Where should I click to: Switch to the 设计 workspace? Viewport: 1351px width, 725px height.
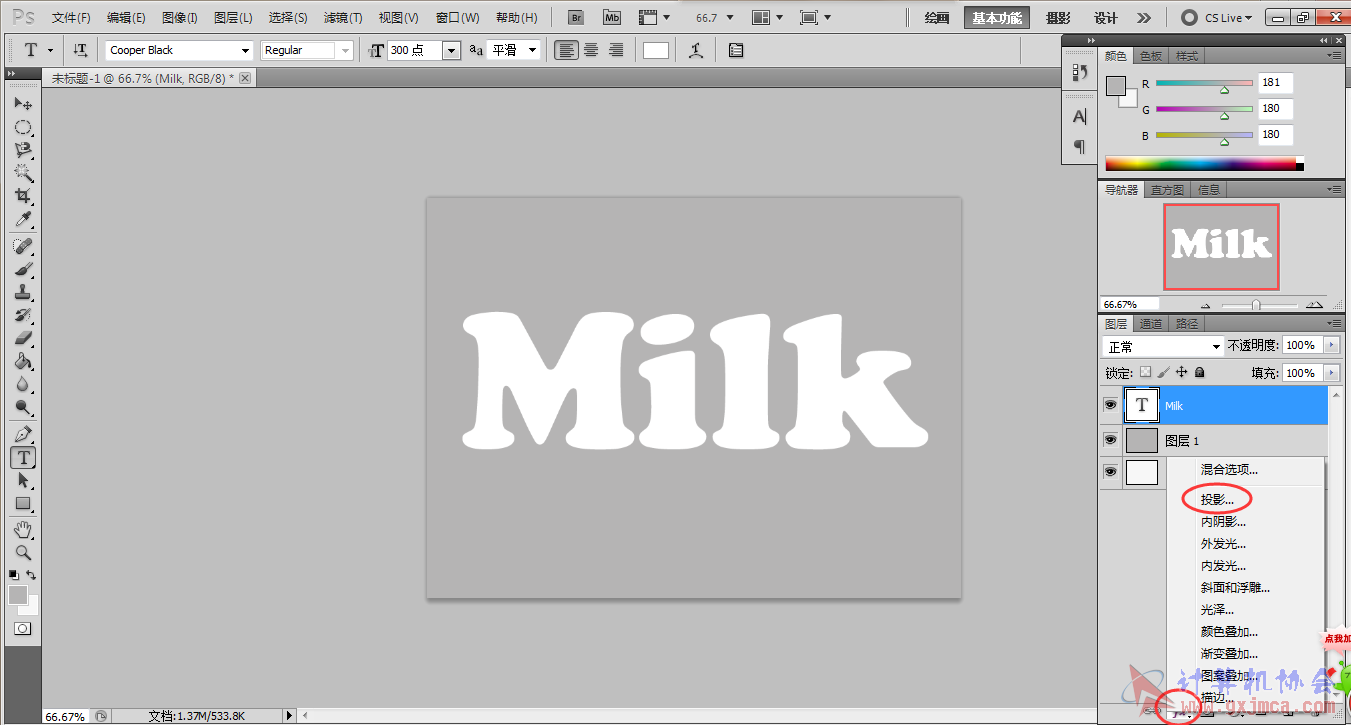click(1106, 18)
